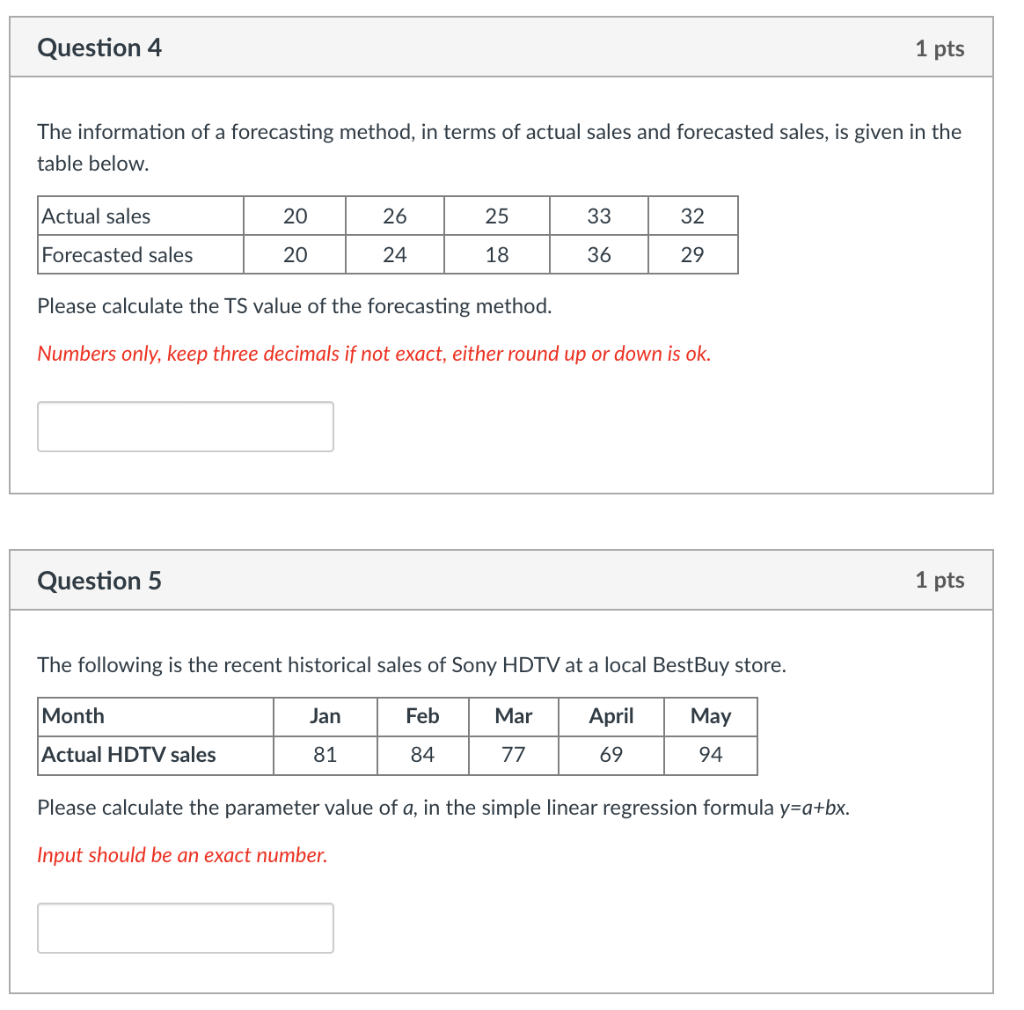The image size is (1024, 1010).
Task: Click the red italic instruction under Question 4
Action: (374, 353)
